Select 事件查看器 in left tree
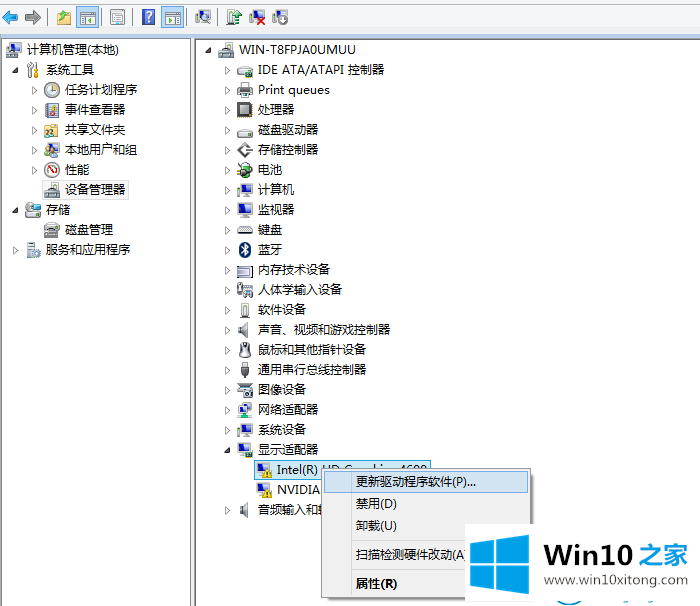The image size is (700, 606). (95, 110)
